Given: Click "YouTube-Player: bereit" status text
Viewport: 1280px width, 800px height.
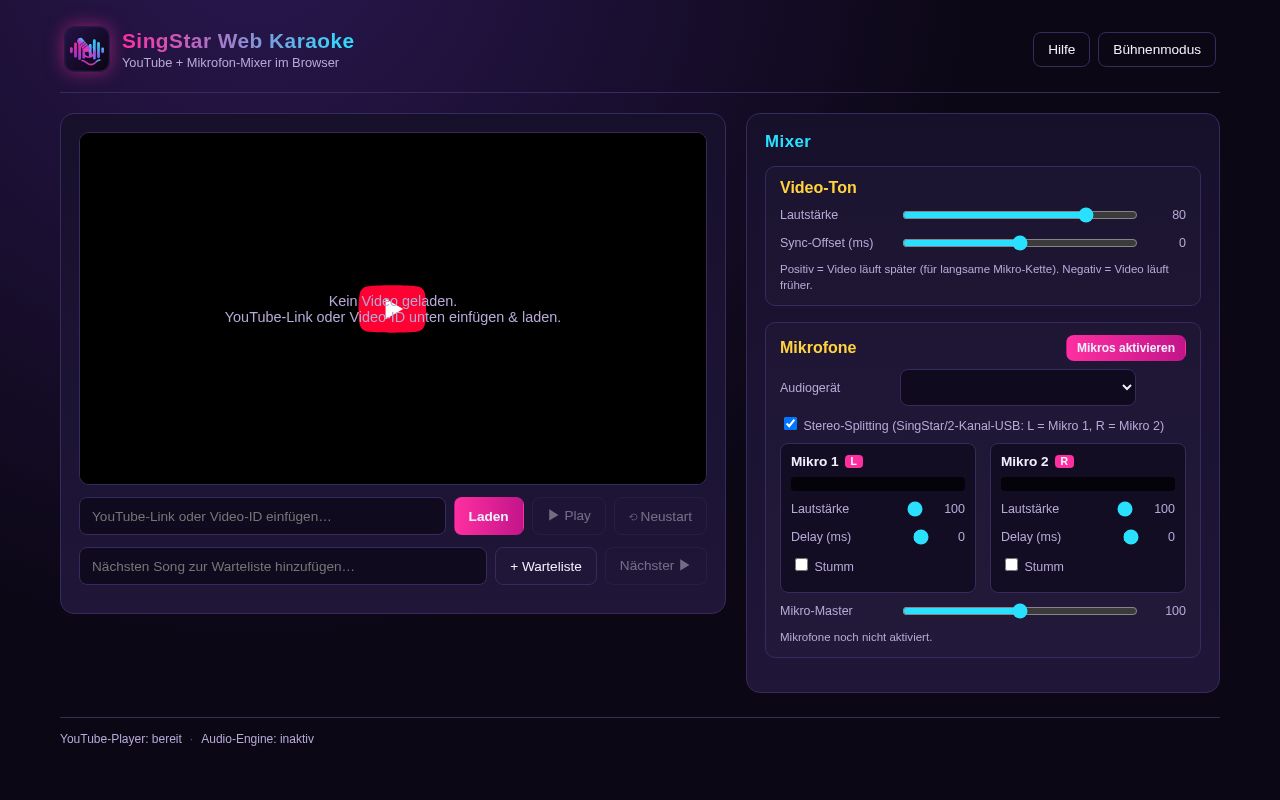Looking at the screenshot, I should 121,739.
